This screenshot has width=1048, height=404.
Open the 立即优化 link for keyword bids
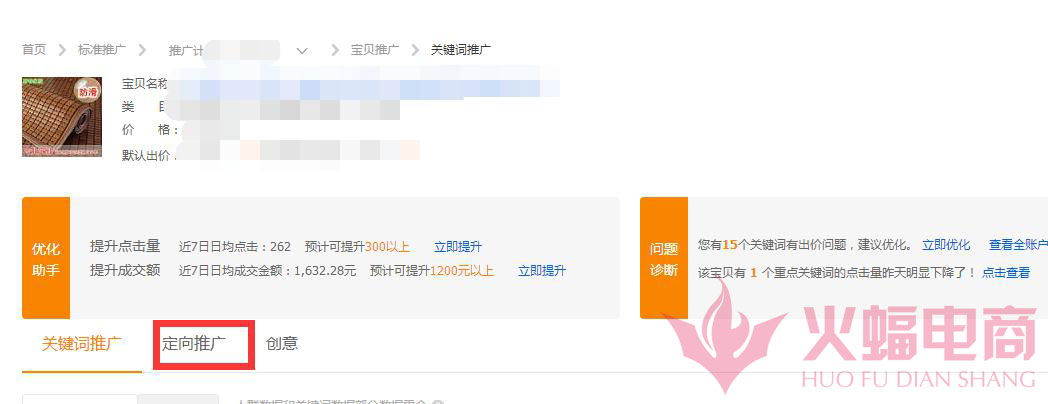[946, 245]
